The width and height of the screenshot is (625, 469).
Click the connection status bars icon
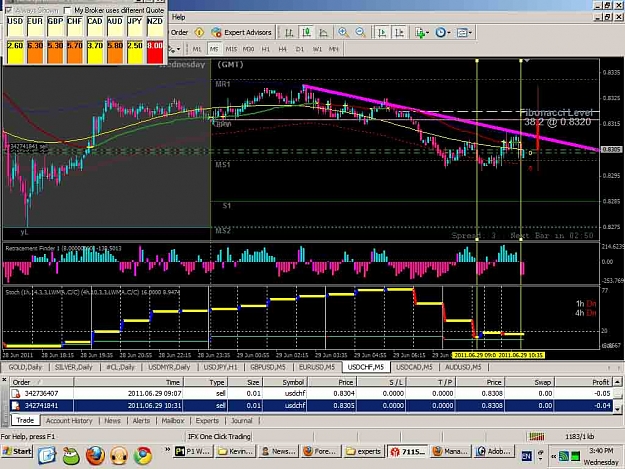point(537,437)
